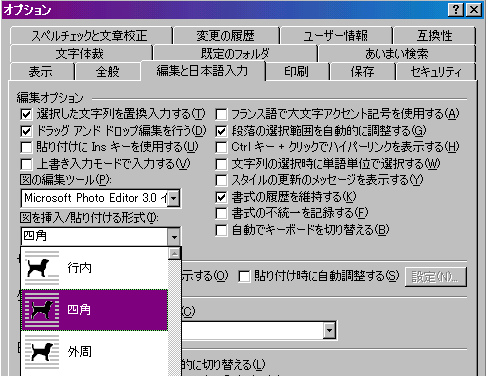Enable 自動でキーボードを切り替える checkbox
The height and width of the screenshot is (376, 486).
coord(221,230)
